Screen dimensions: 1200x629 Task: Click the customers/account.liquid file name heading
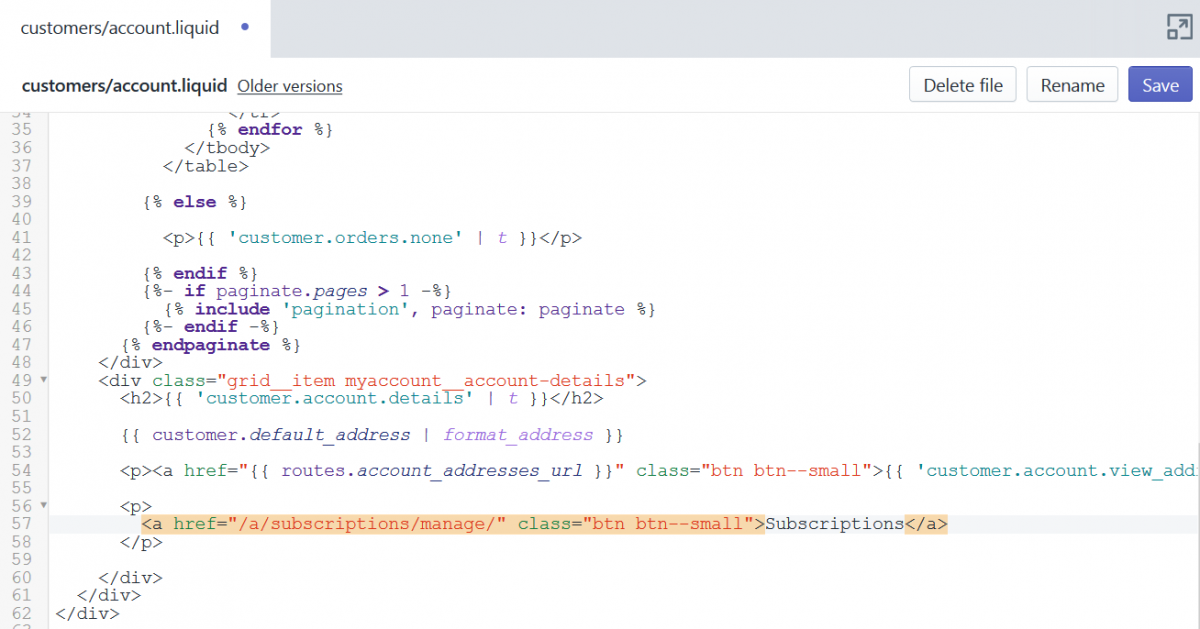pos(124,86)
